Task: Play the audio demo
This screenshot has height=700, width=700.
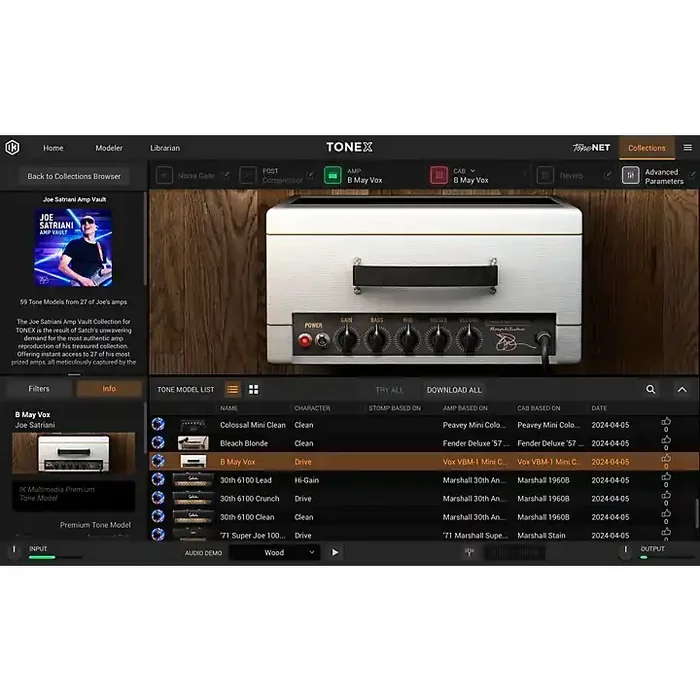Action: [335, 553]
